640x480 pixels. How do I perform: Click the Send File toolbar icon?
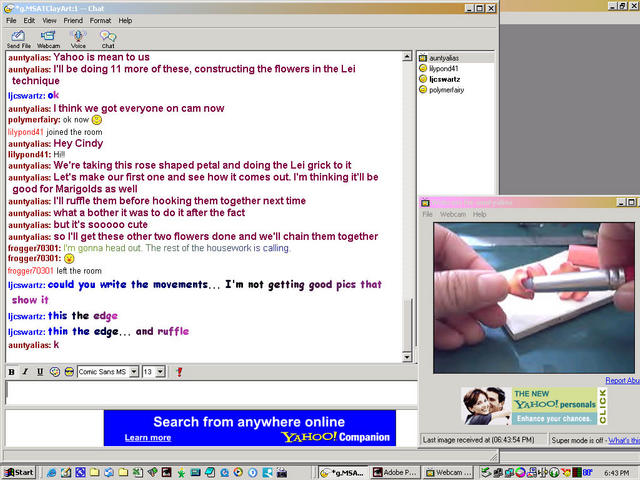(18, 39)
